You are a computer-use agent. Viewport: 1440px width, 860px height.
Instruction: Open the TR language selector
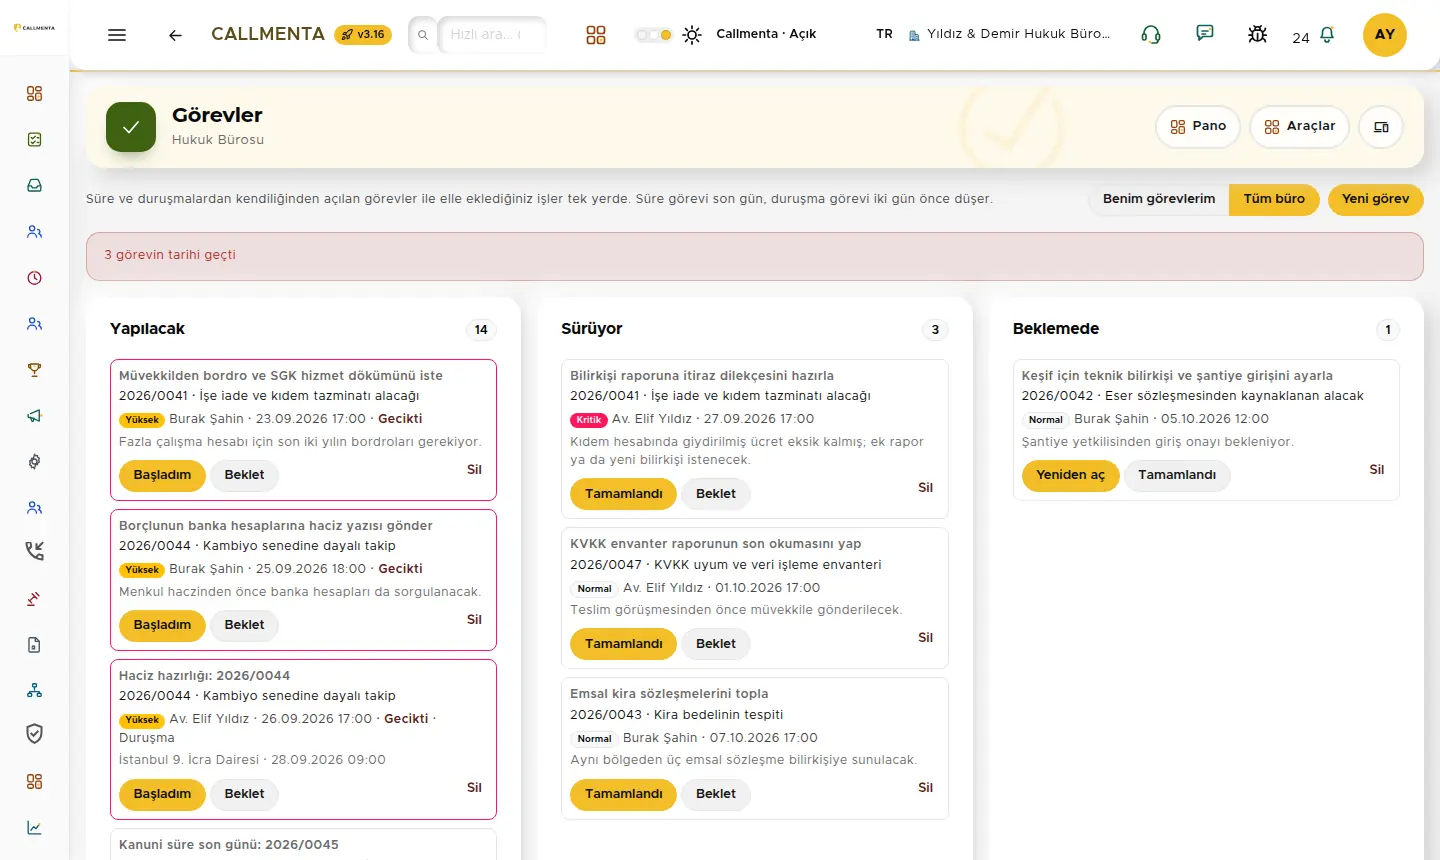point(884,34)
